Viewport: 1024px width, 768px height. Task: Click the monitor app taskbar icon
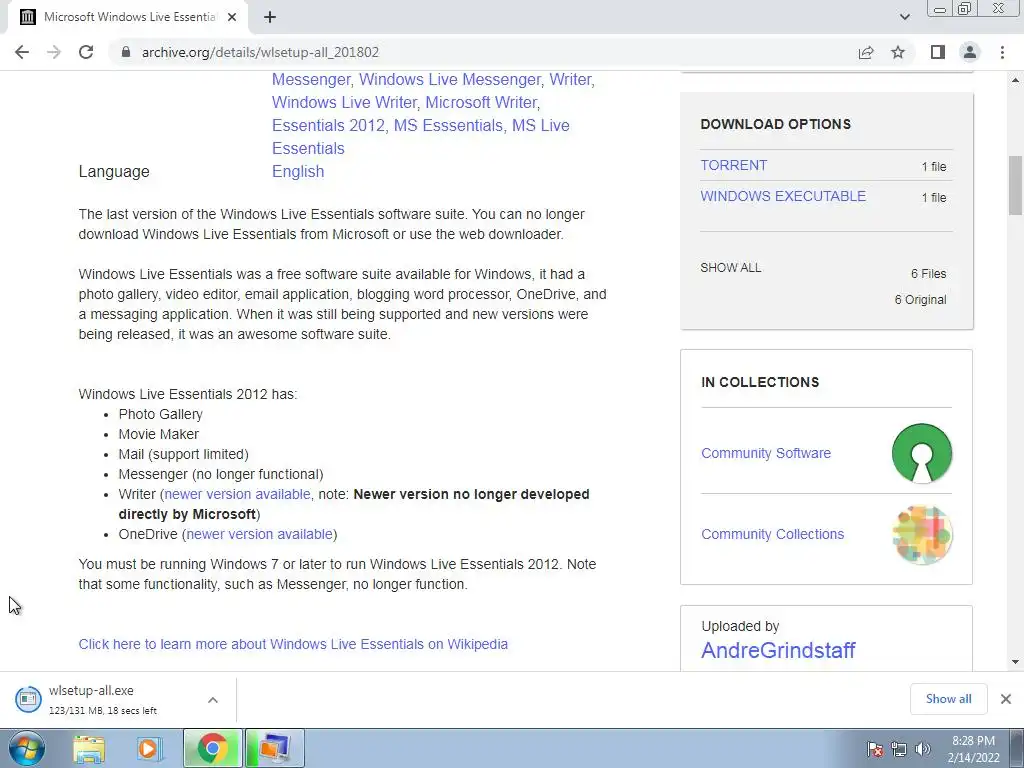click(274, 748)
